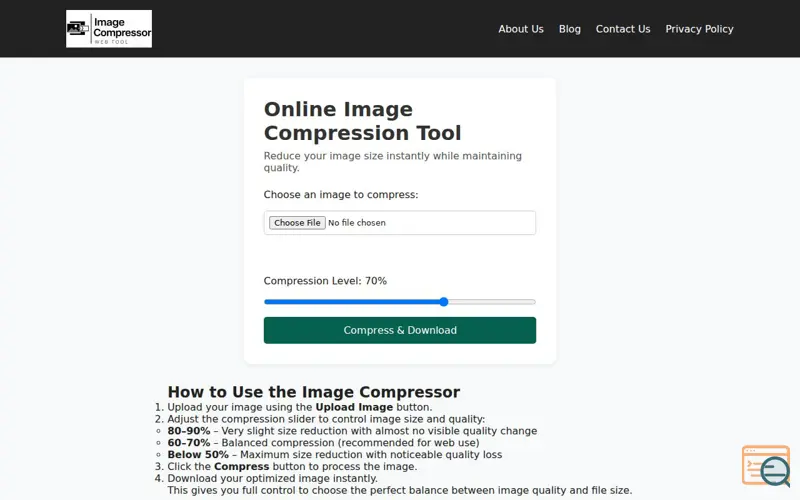Click 'Download your optimized image instantly' step
Image resolution: width=800 pixels, height=500 pixels.
(272, 479)
